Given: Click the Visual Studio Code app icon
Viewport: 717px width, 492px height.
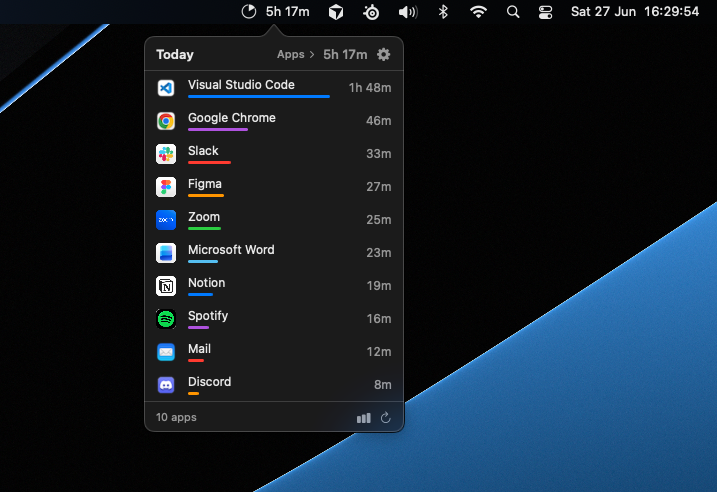Looking at the screenshot, I should pyautogui.click(x=166, y=88).
